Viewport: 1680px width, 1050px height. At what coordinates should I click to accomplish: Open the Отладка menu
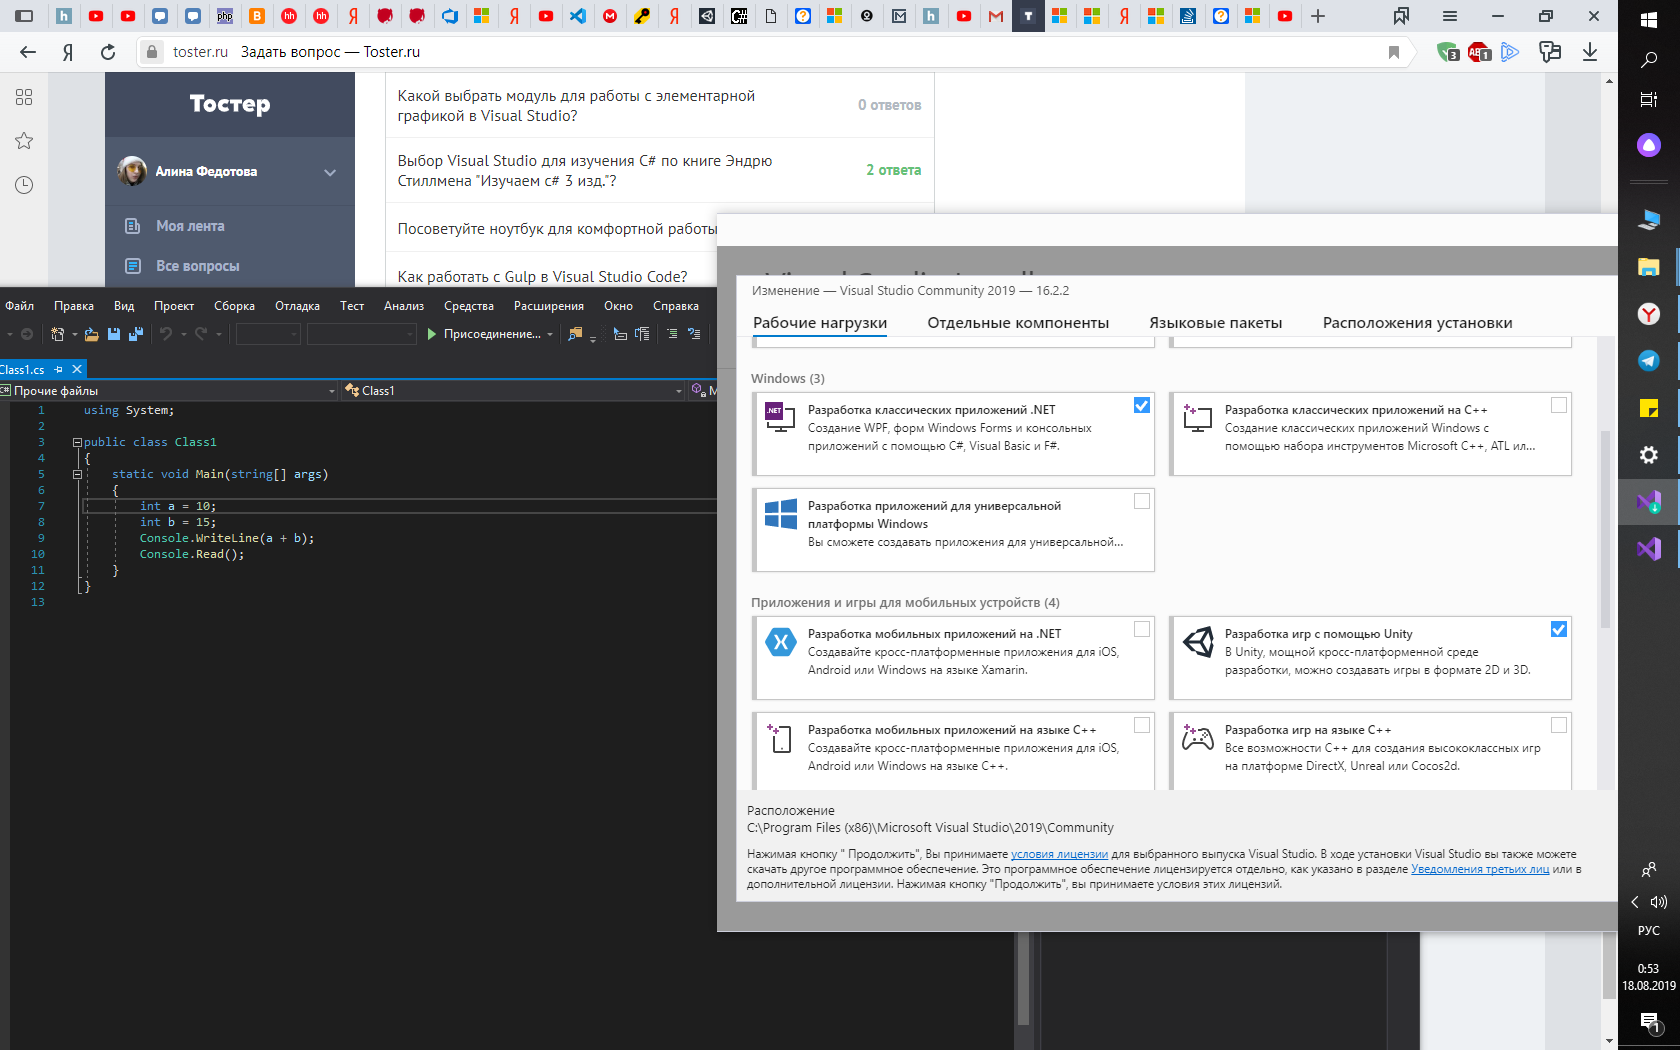(297, 306)
